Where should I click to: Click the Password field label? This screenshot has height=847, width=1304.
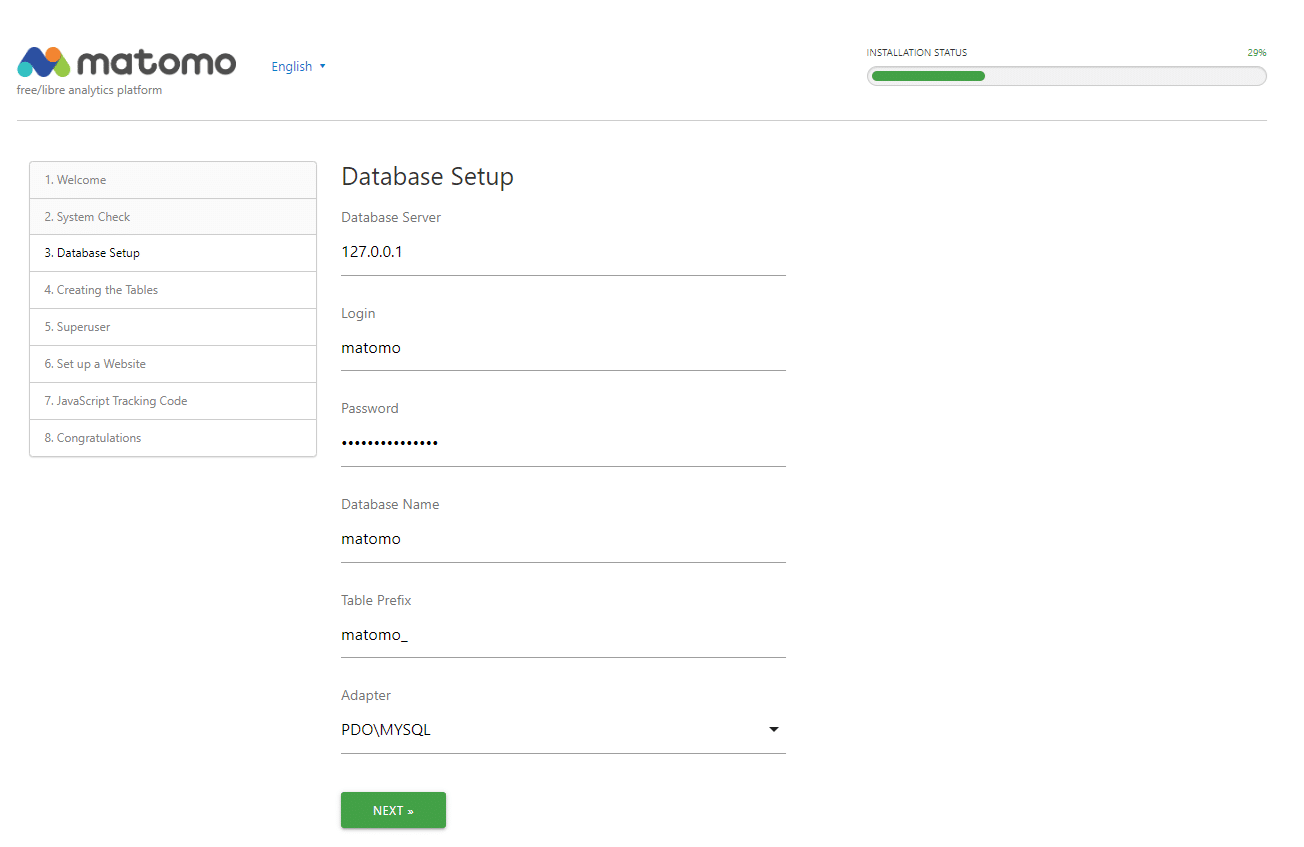click(370, 408)
